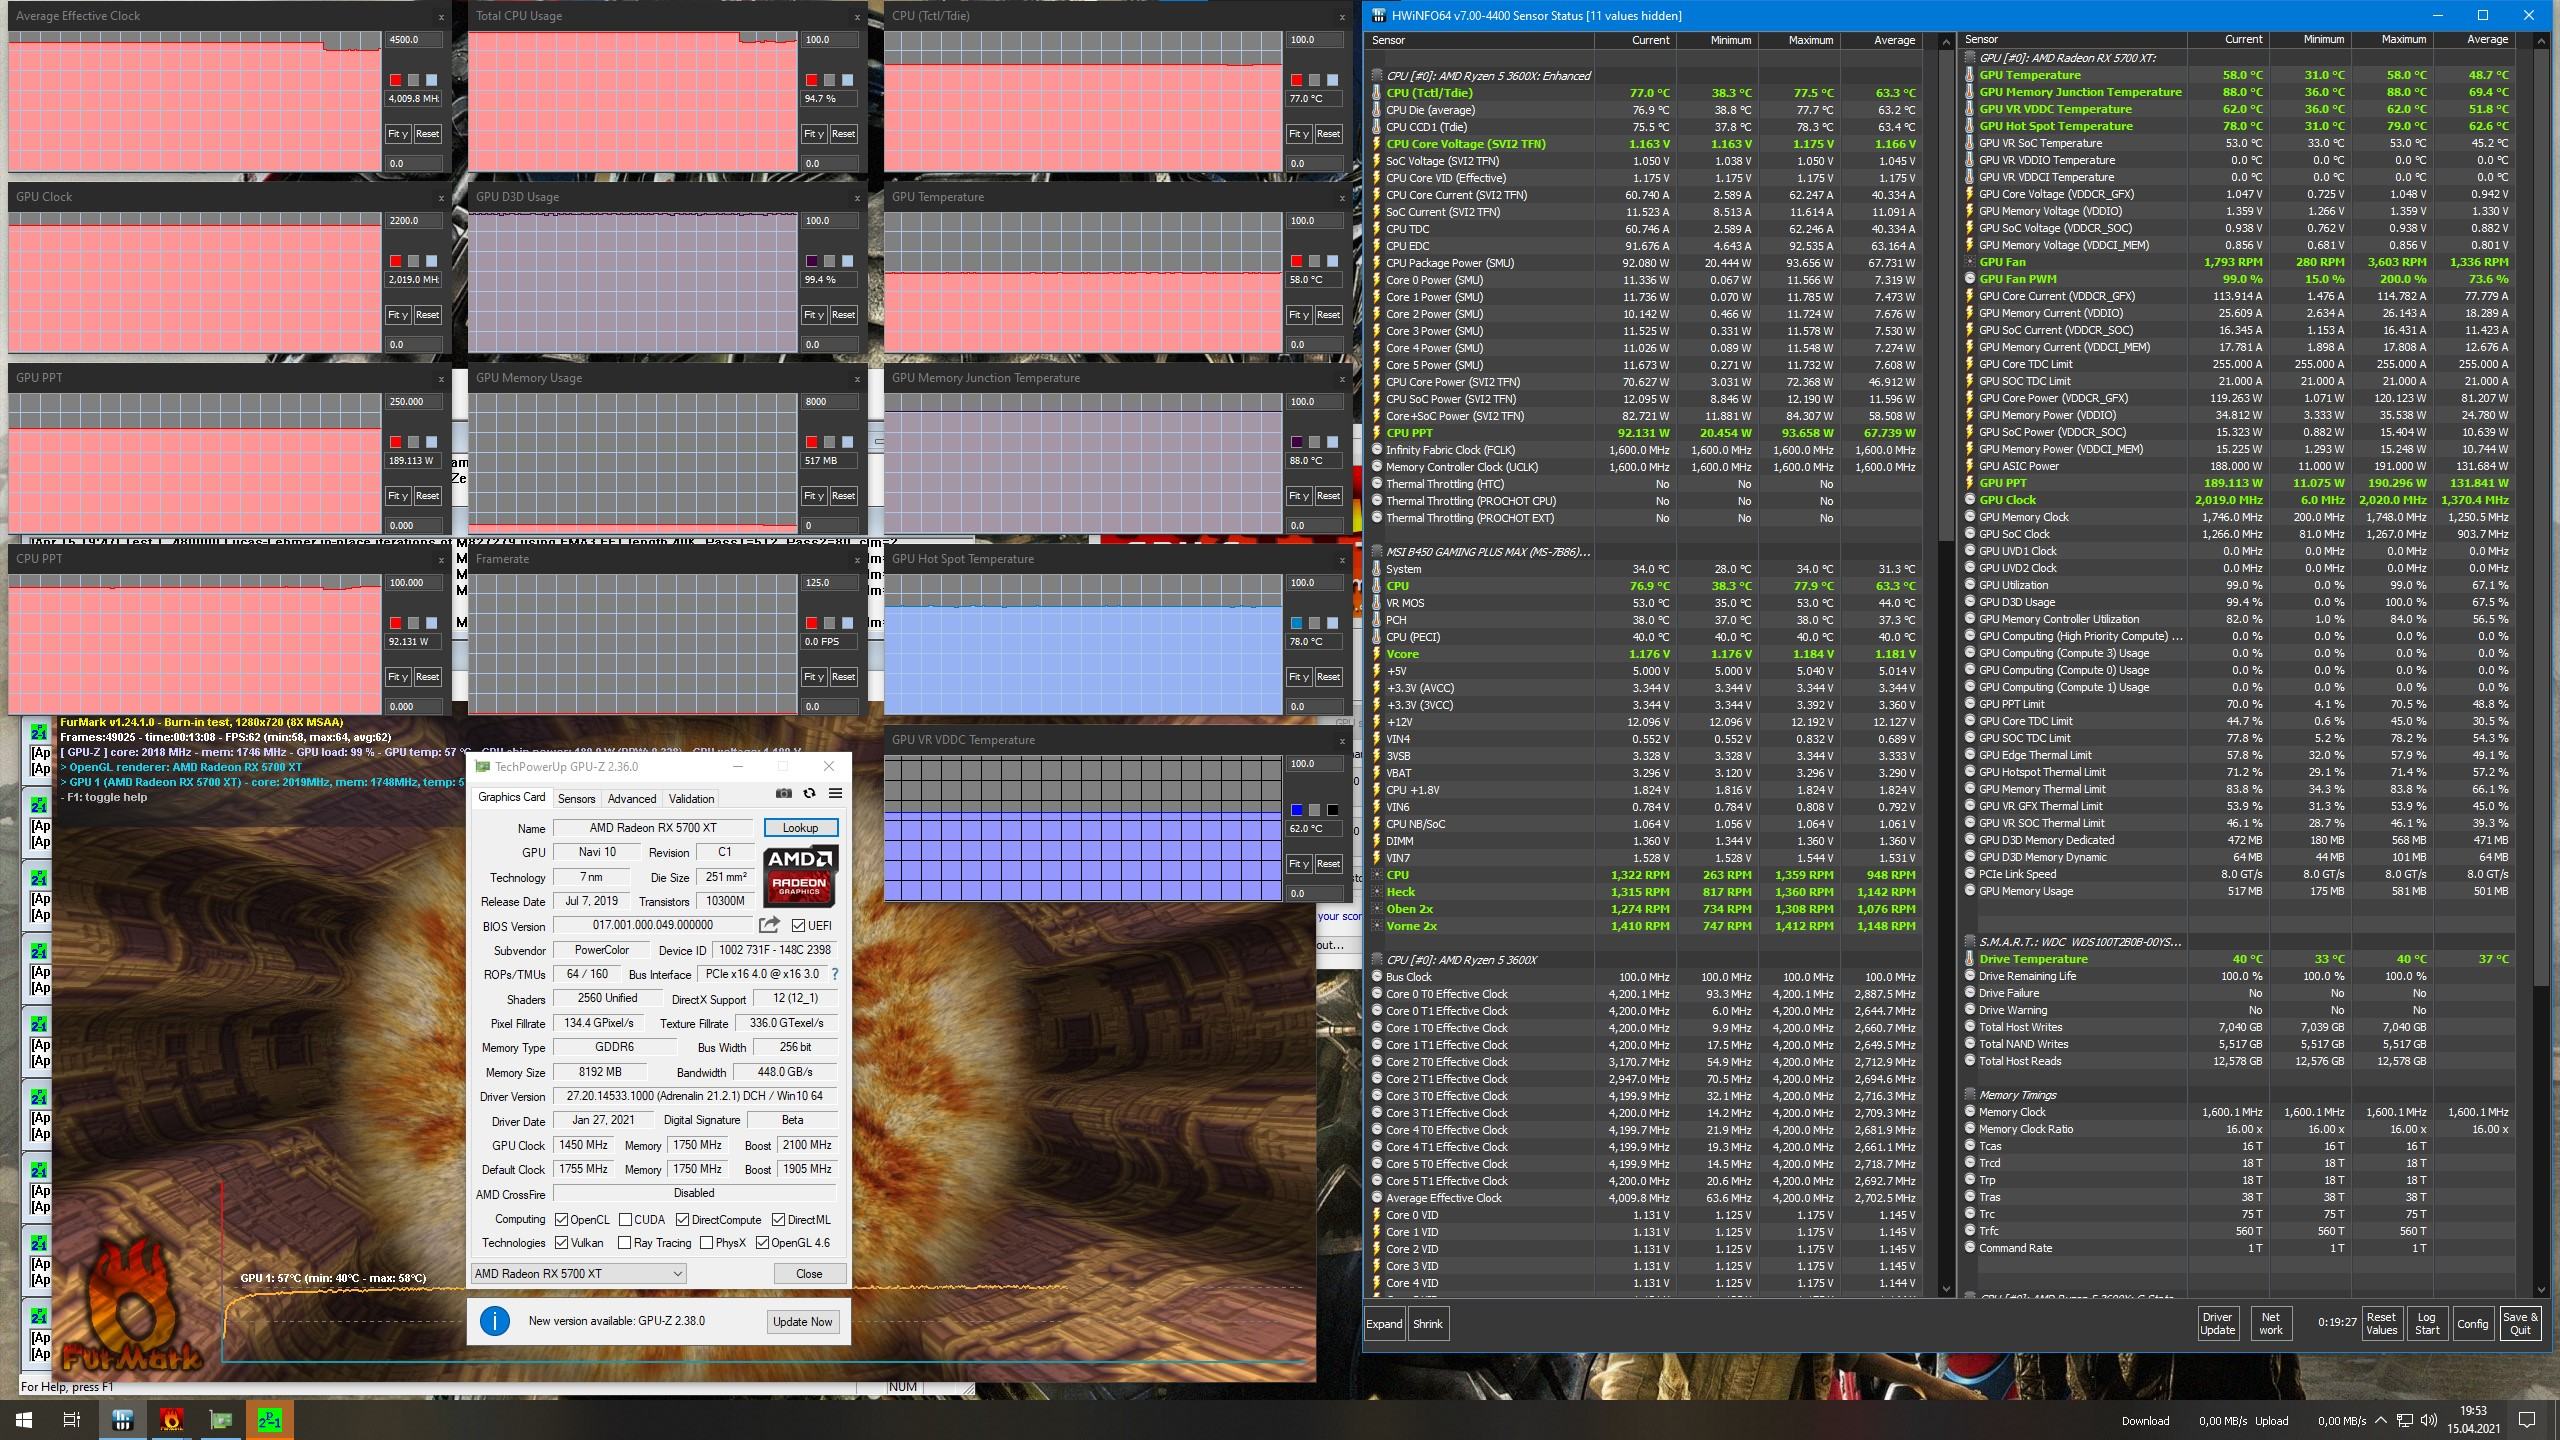Click Fit y in Average Effective Clock graph
The image size is (2560, 1440).
(x=398, y=134)
